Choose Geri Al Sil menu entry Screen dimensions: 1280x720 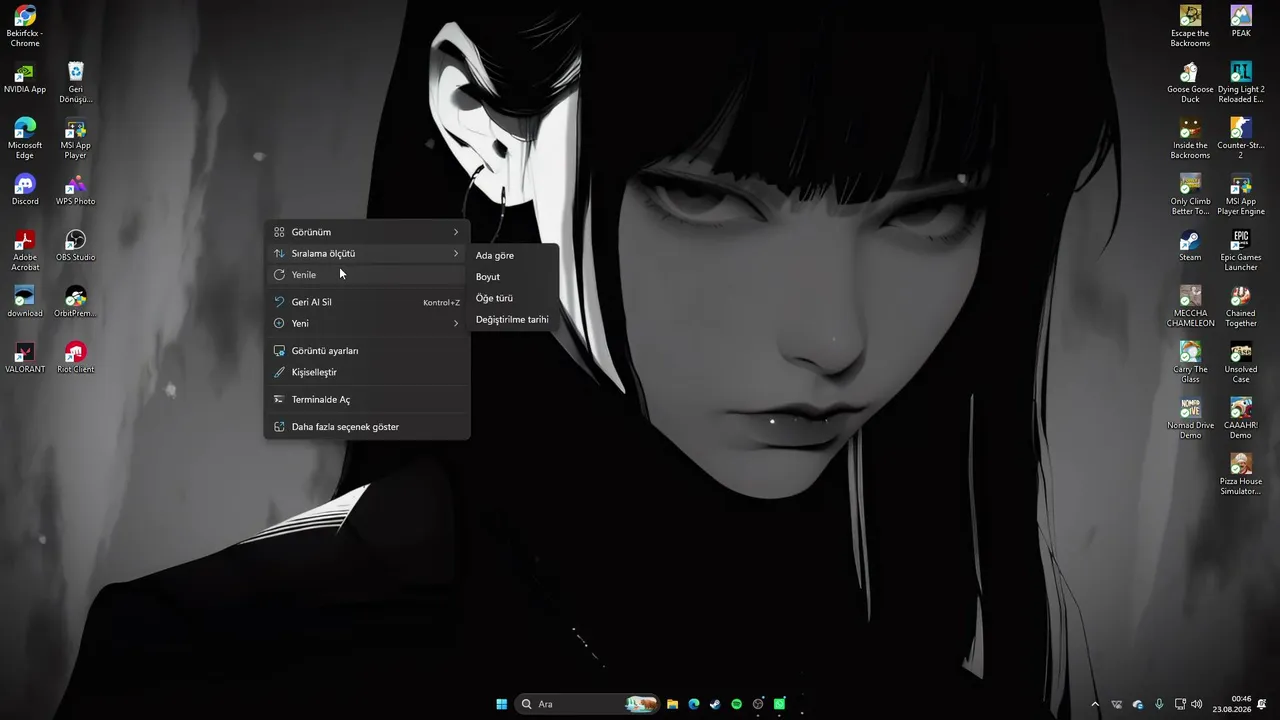click(x=367, y=302)
